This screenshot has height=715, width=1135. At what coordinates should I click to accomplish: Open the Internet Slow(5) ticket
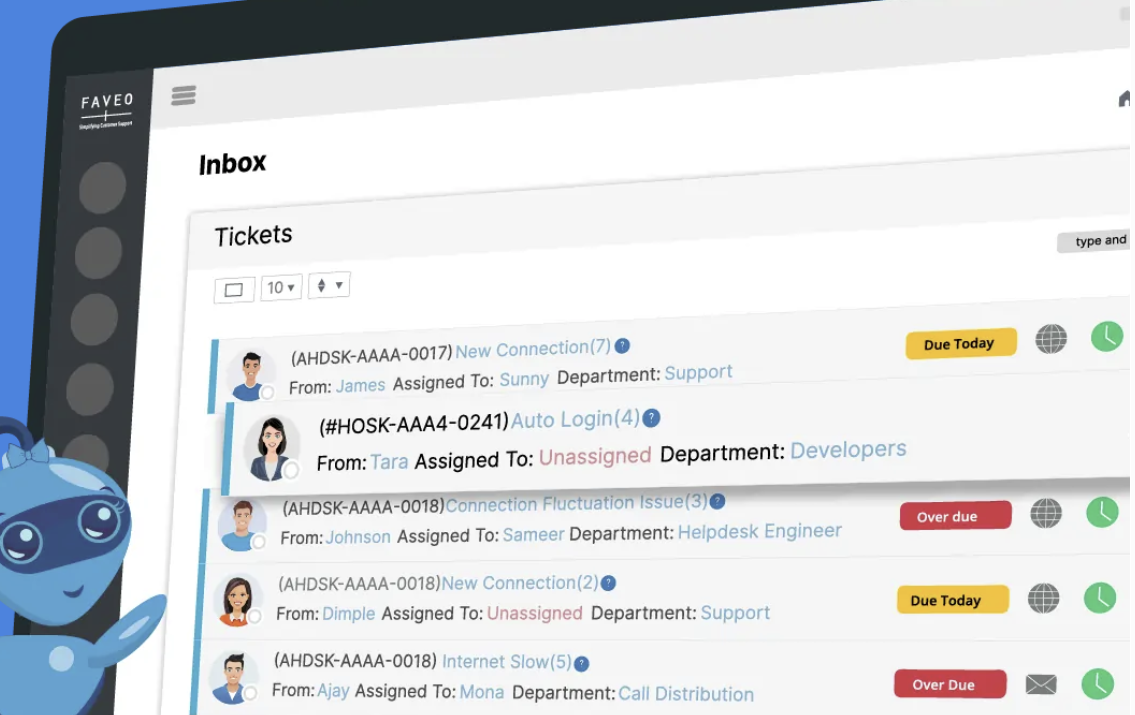[x=507, y=661]
